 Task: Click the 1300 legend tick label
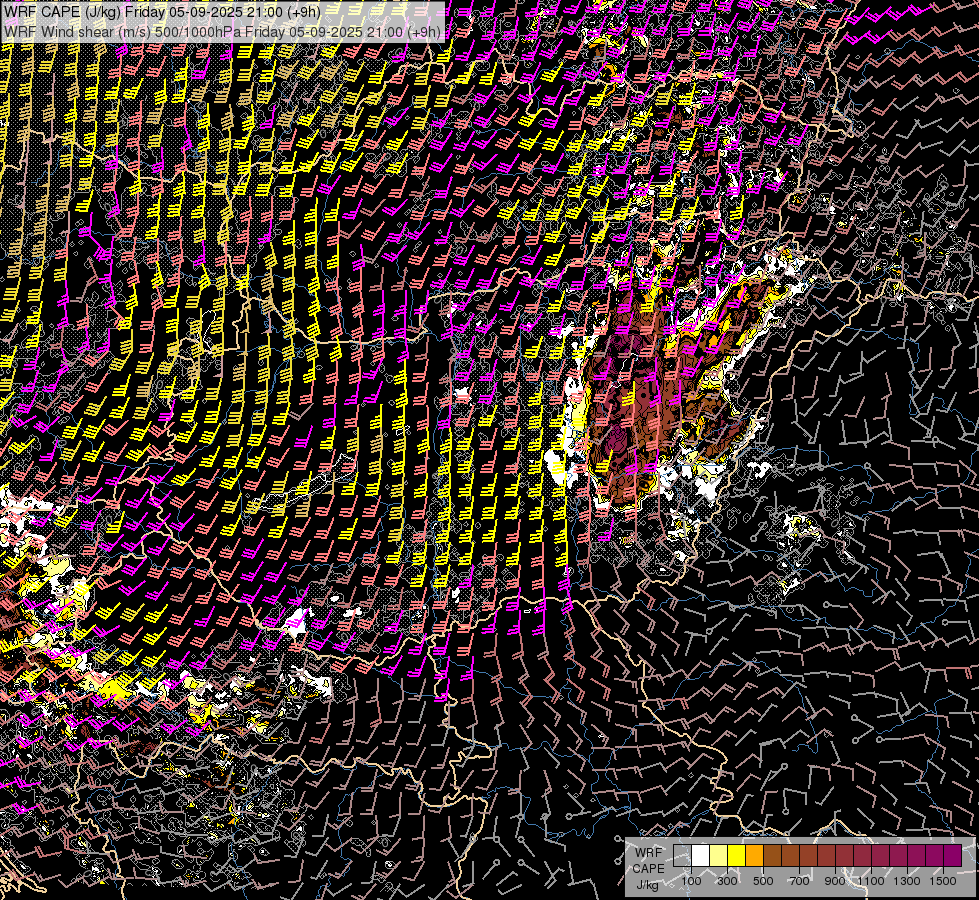coord(907,881)
